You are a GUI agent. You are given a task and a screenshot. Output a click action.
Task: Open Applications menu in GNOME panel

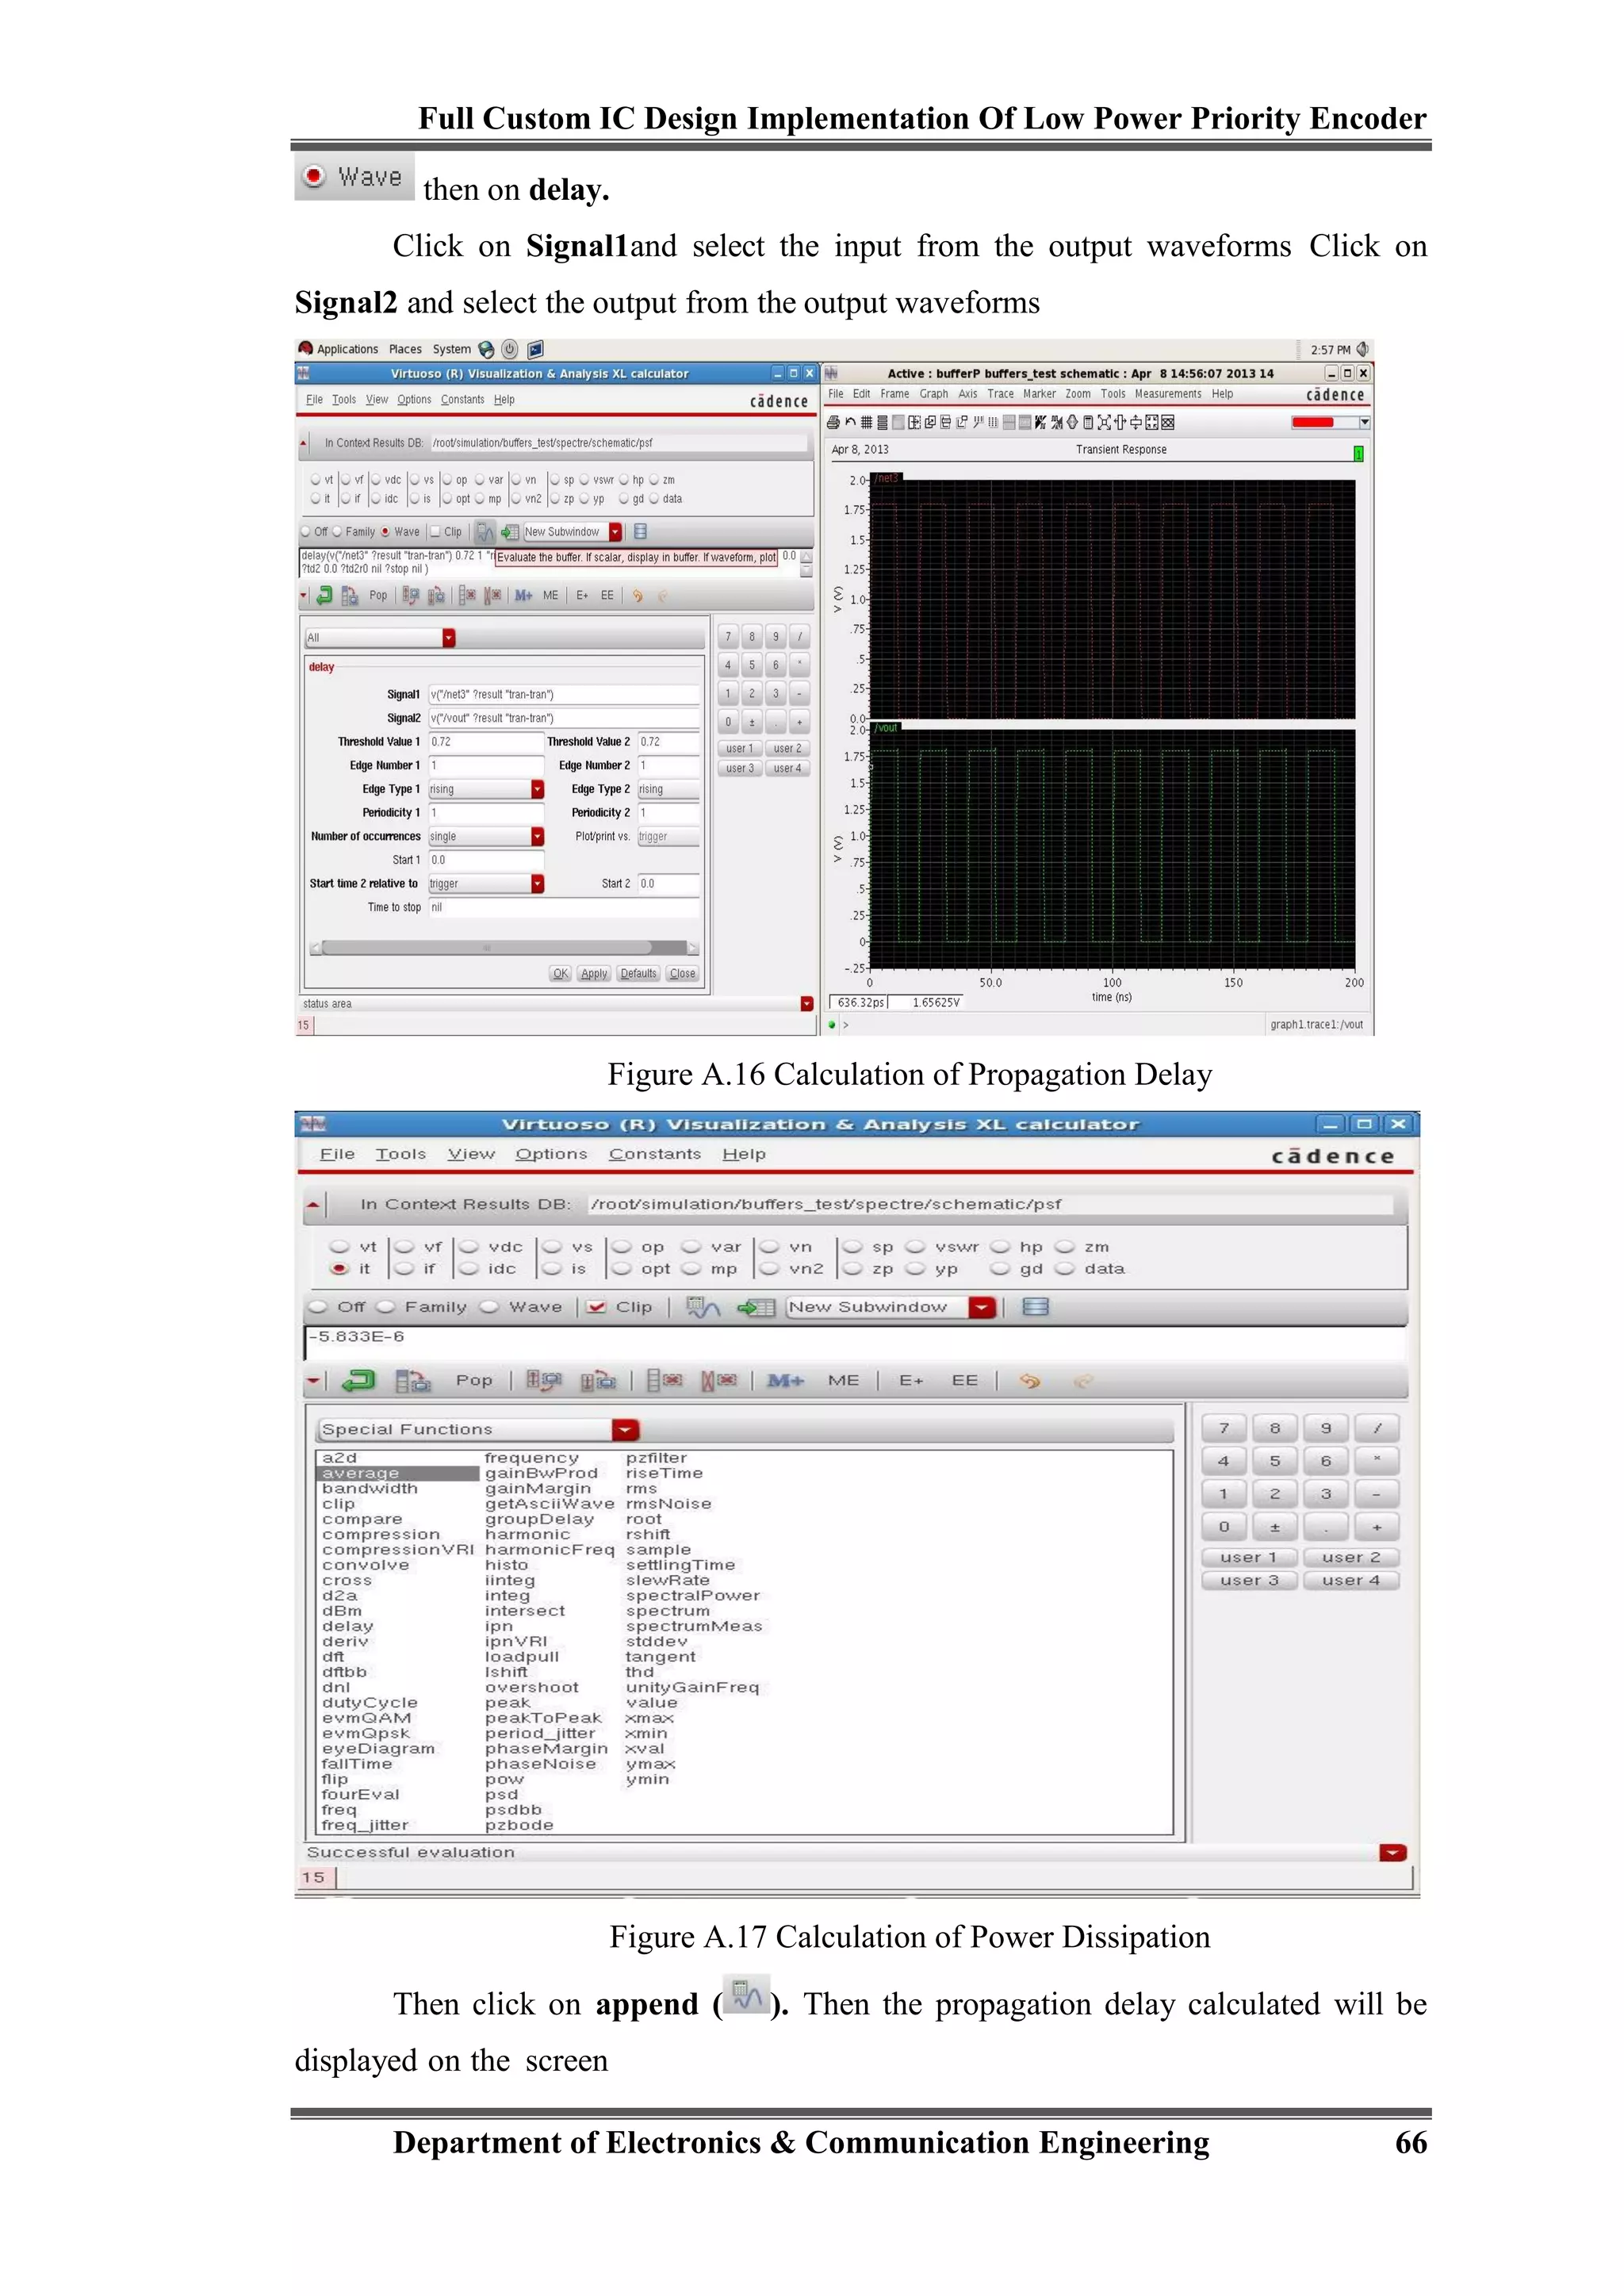347,349
